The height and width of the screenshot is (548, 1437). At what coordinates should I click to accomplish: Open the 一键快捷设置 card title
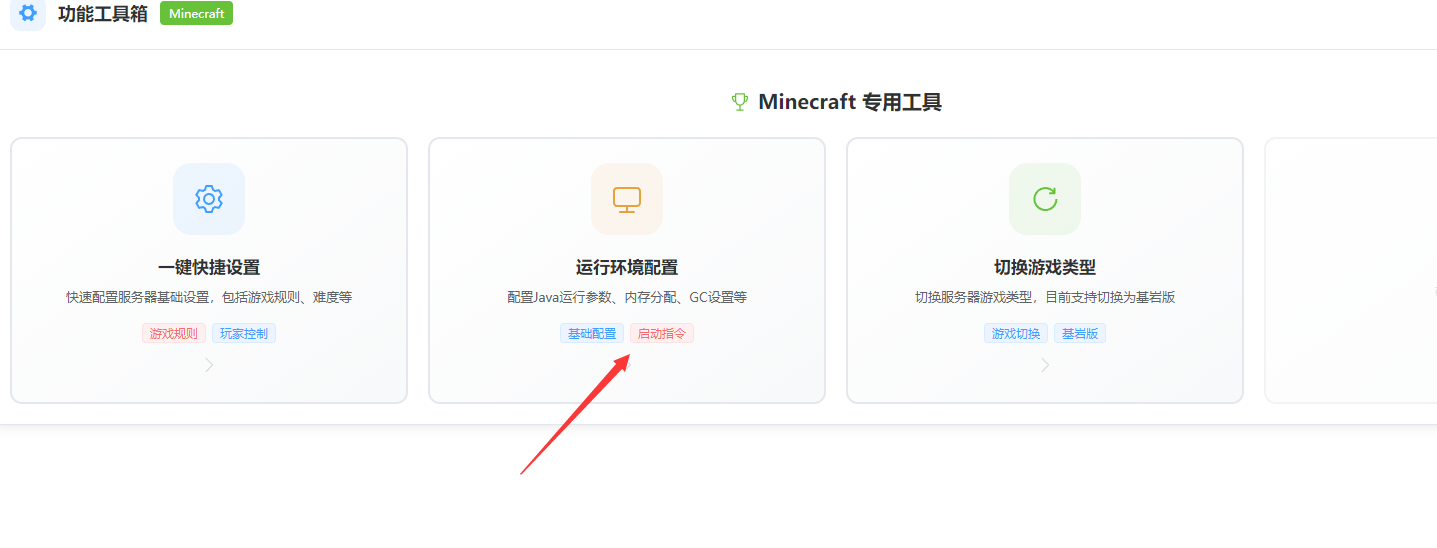[x=209, y=267]
